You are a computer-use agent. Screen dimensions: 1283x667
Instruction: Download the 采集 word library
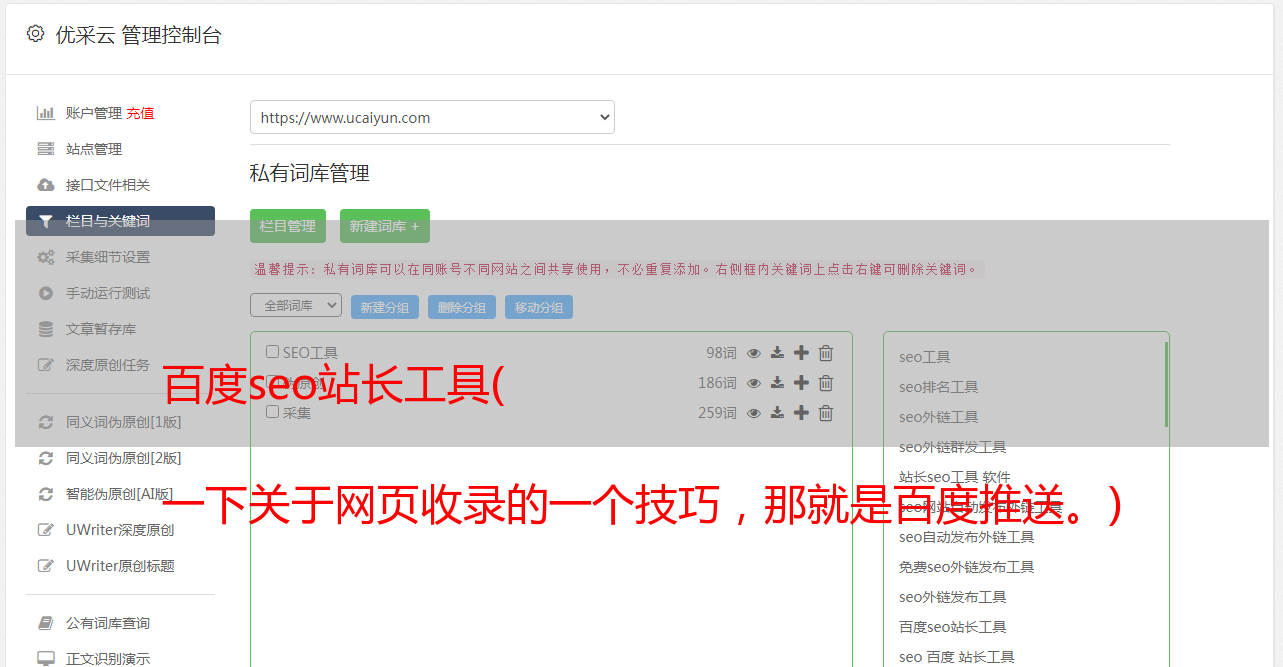pos(778,413)
